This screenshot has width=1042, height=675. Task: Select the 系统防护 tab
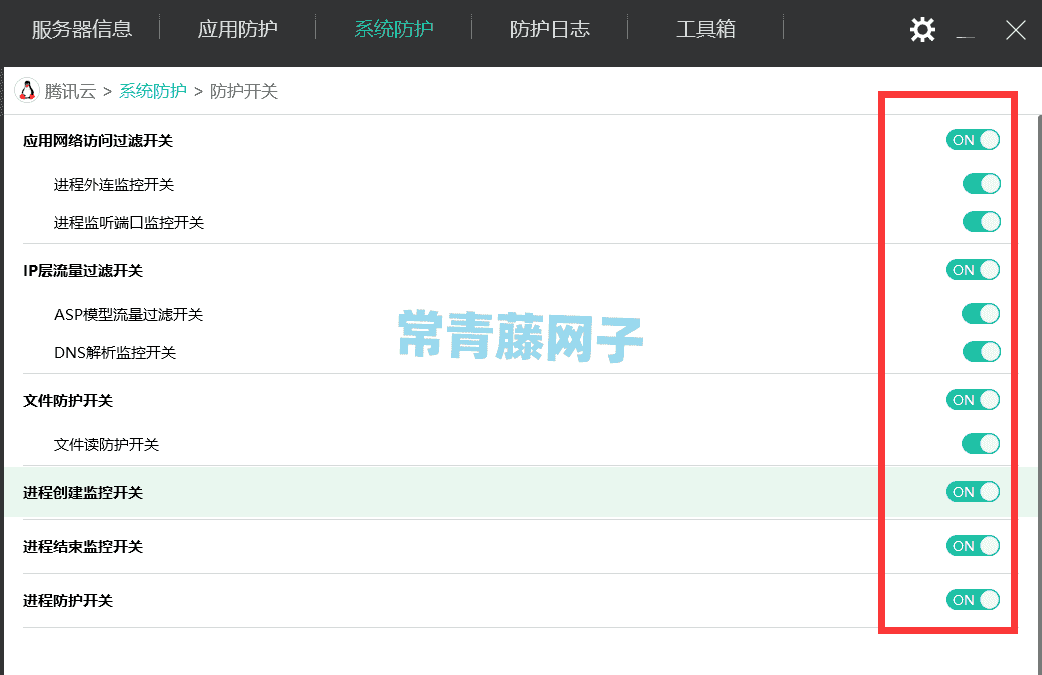[x=393, y=29]
